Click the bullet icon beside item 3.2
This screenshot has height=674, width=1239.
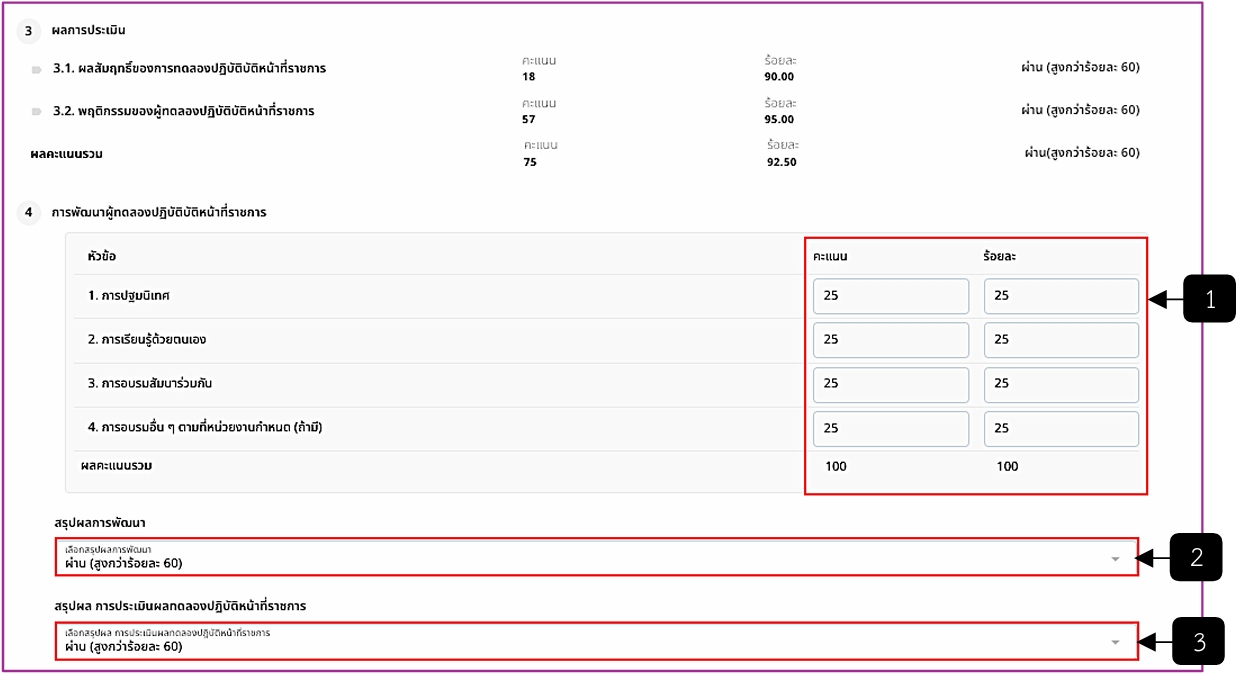(36, 111)
